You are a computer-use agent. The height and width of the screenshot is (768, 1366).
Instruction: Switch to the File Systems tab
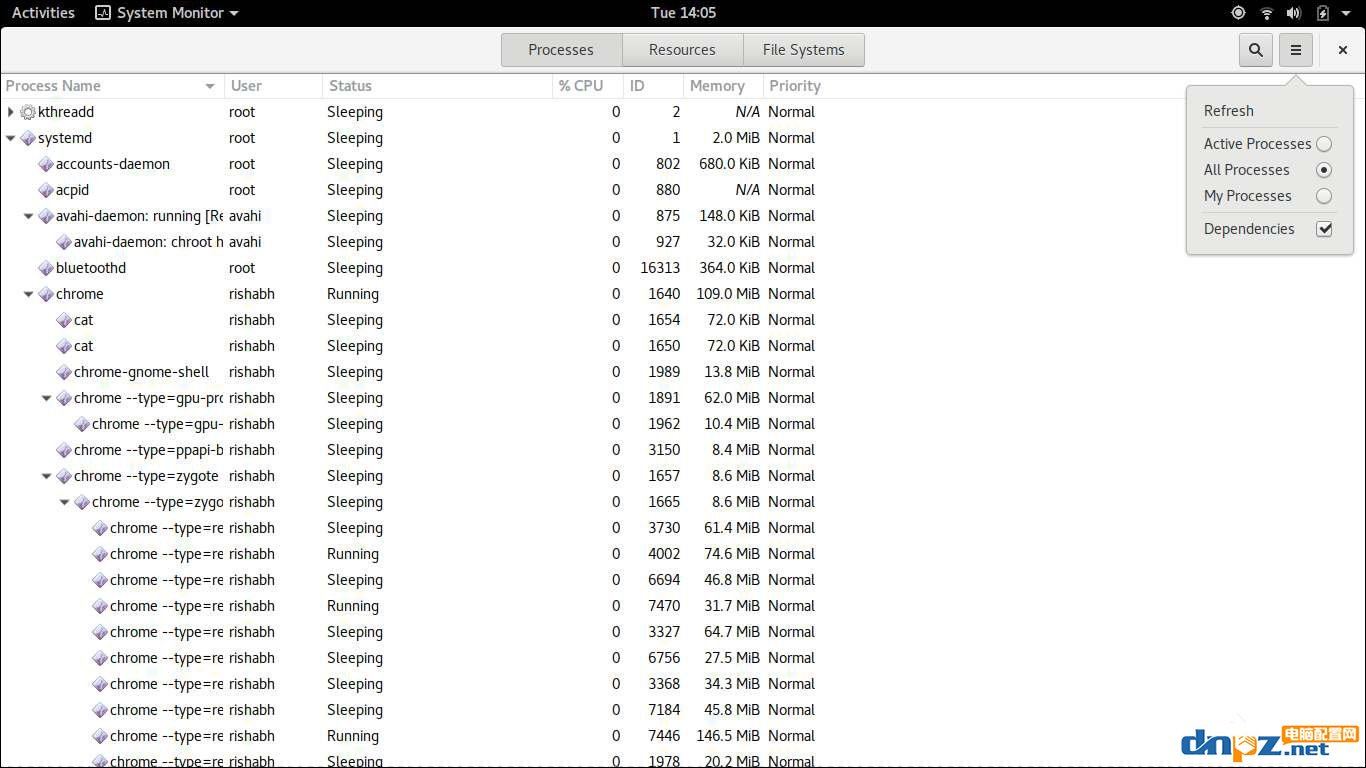tap(804, 50)
